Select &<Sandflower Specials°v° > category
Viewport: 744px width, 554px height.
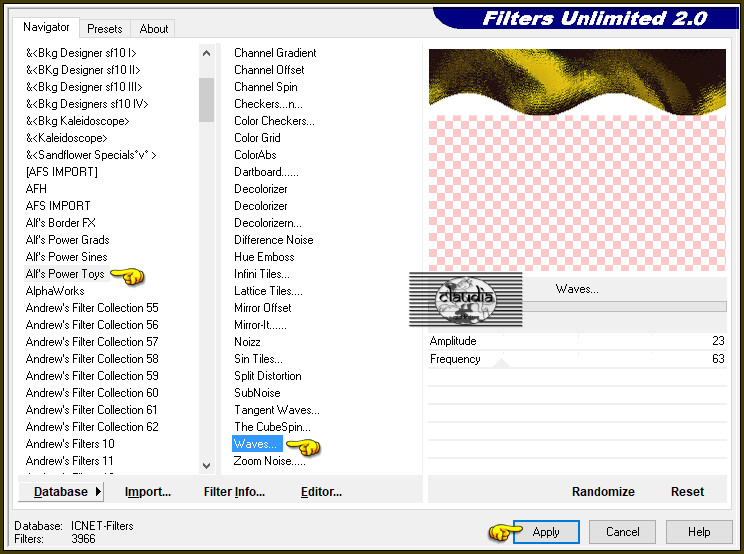91,155
